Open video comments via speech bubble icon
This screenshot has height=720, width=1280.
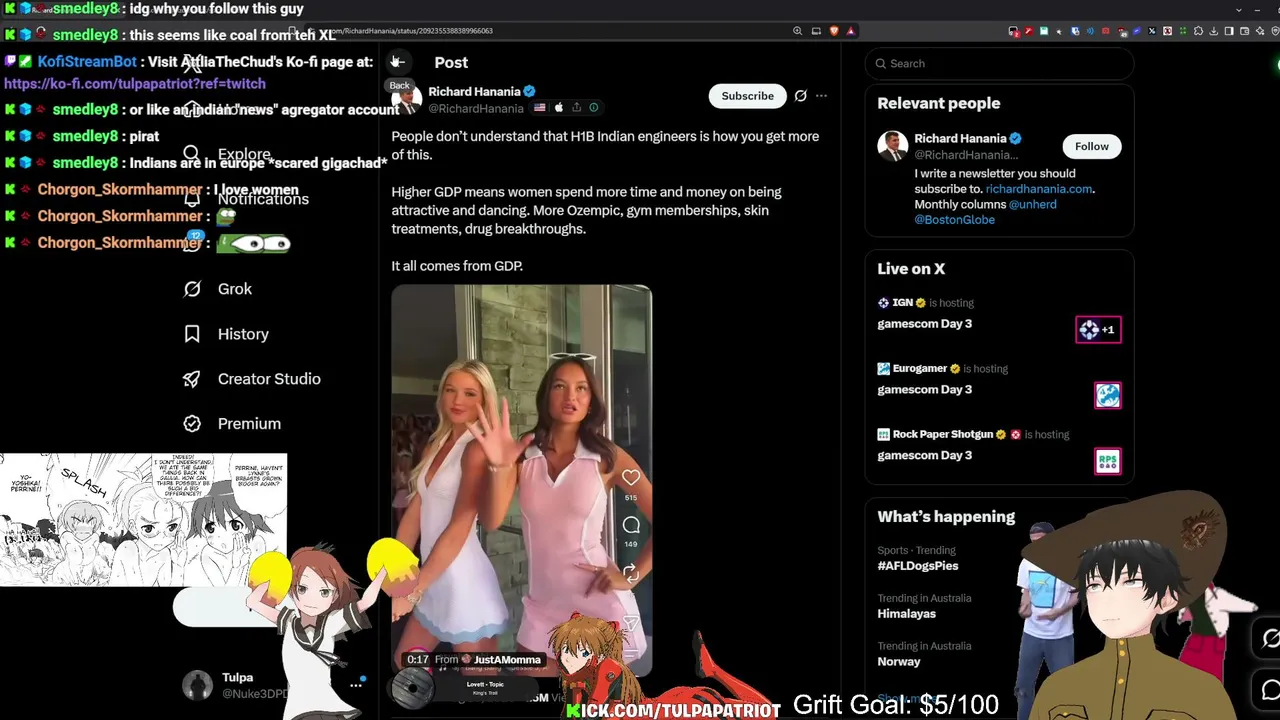pos(631,525)
